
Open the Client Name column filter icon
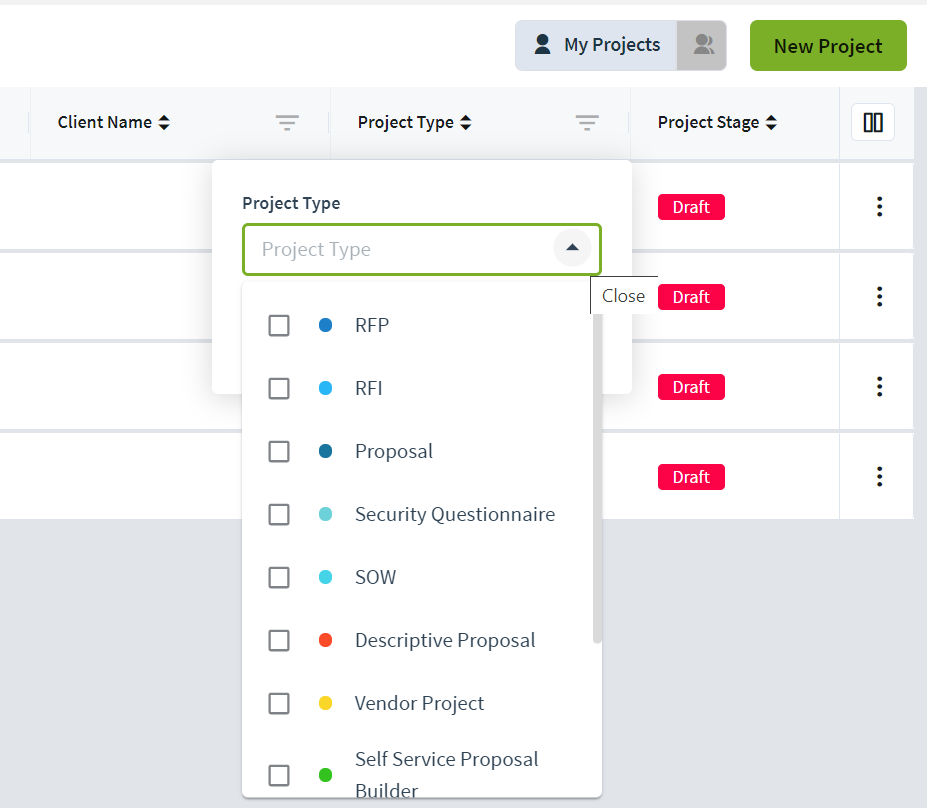(287, 122)
